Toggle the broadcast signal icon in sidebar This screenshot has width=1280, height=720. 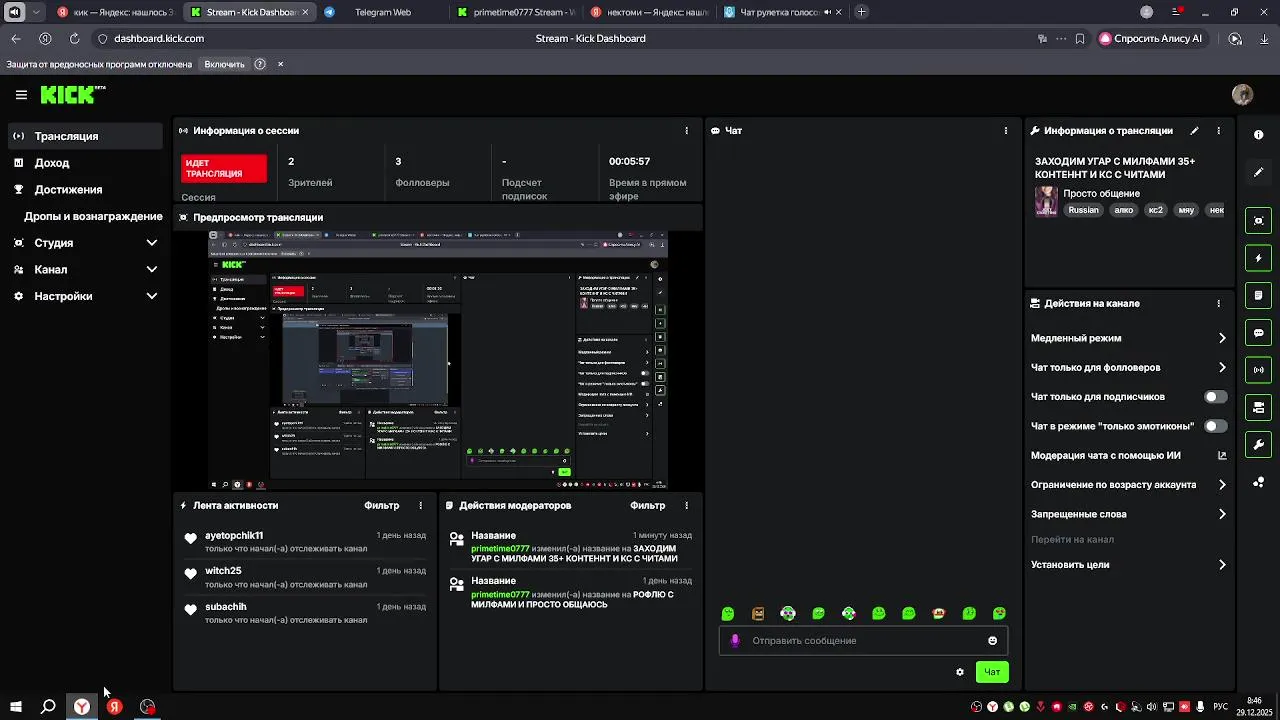tap(1259, 370)
